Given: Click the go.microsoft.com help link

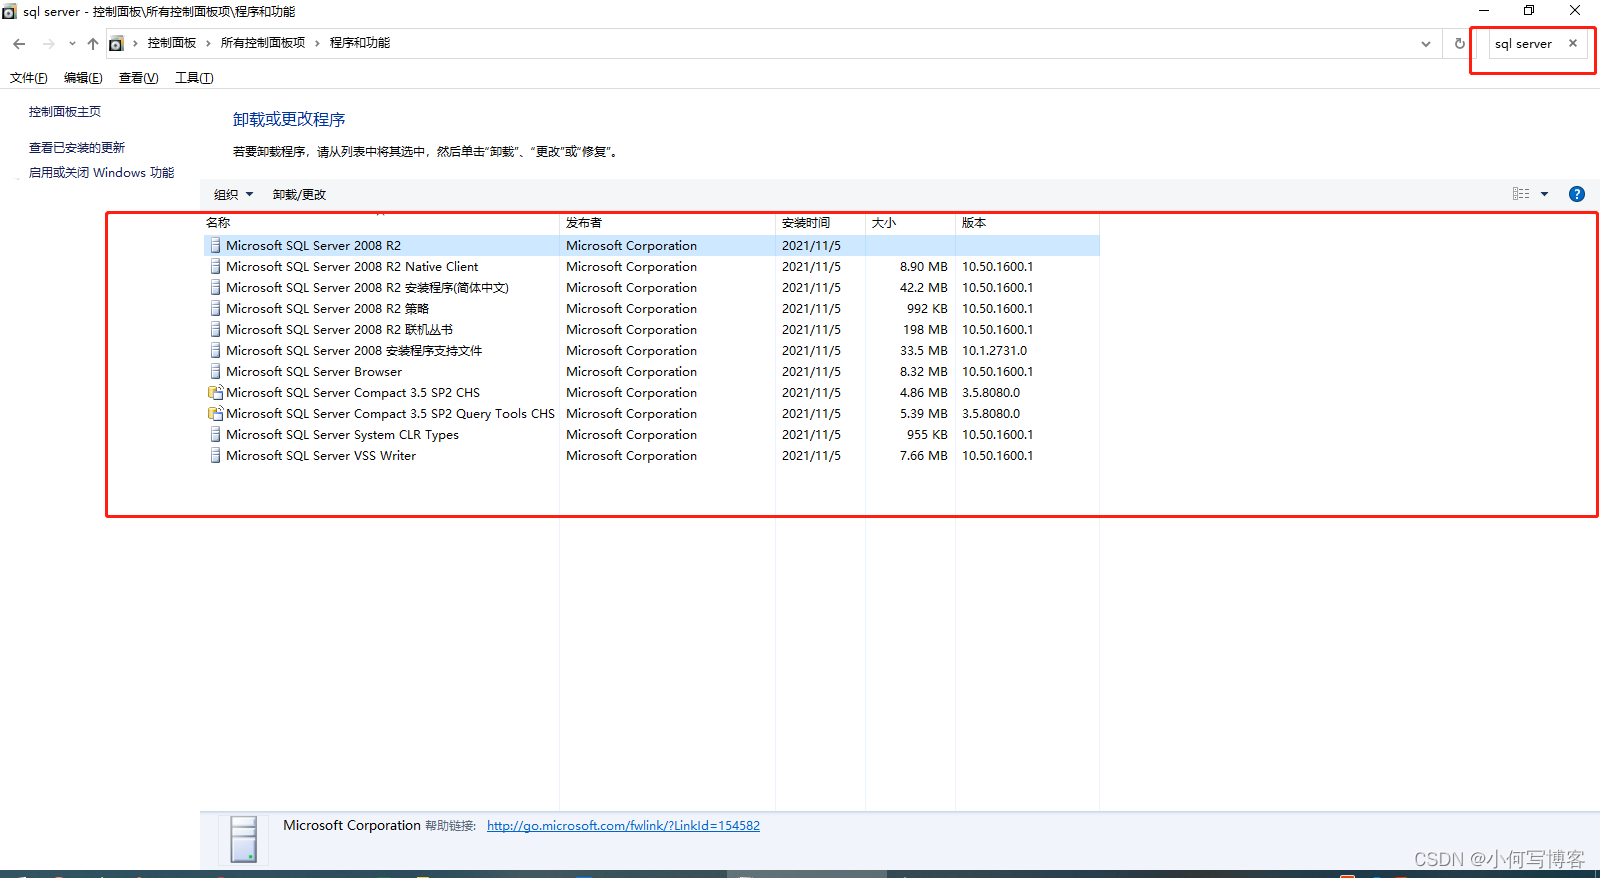Looking at the screenshot, I should click(x=623, y=826).
